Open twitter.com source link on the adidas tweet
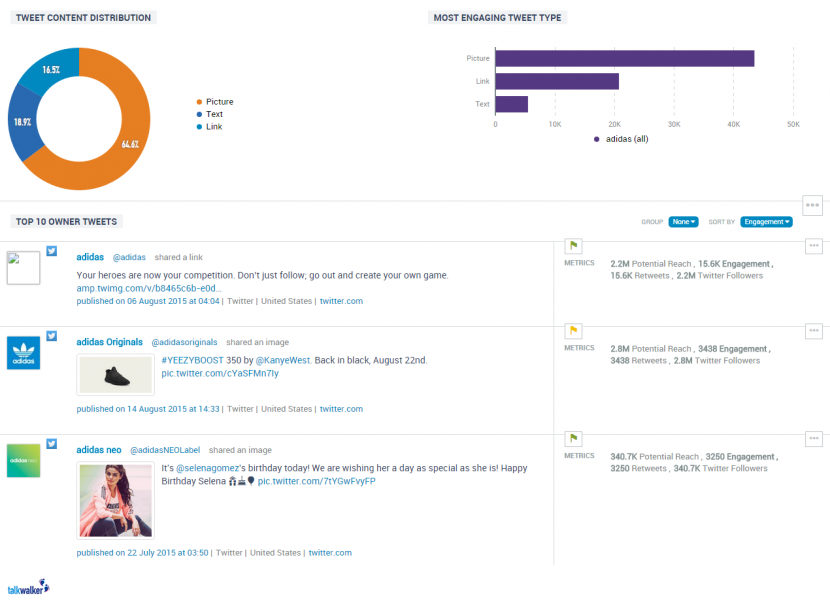Image resolution: width=830 pixels, height=600 pixels. pyautogui.click(x=341, y=301)
